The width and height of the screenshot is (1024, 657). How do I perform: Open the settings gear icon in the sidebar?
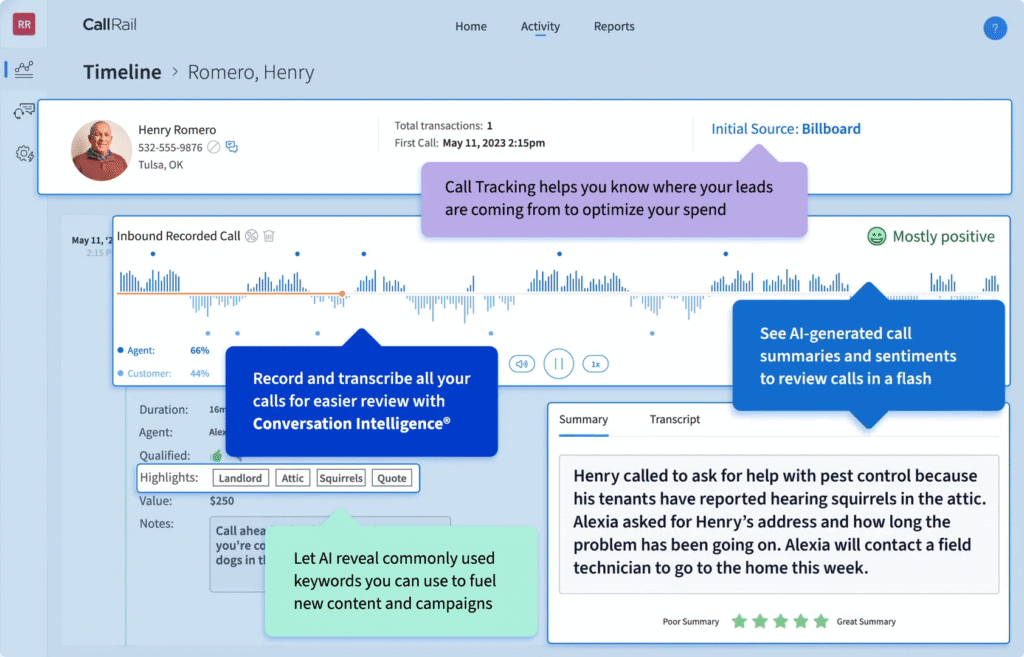pyautogui.click(x=22, y=153)
